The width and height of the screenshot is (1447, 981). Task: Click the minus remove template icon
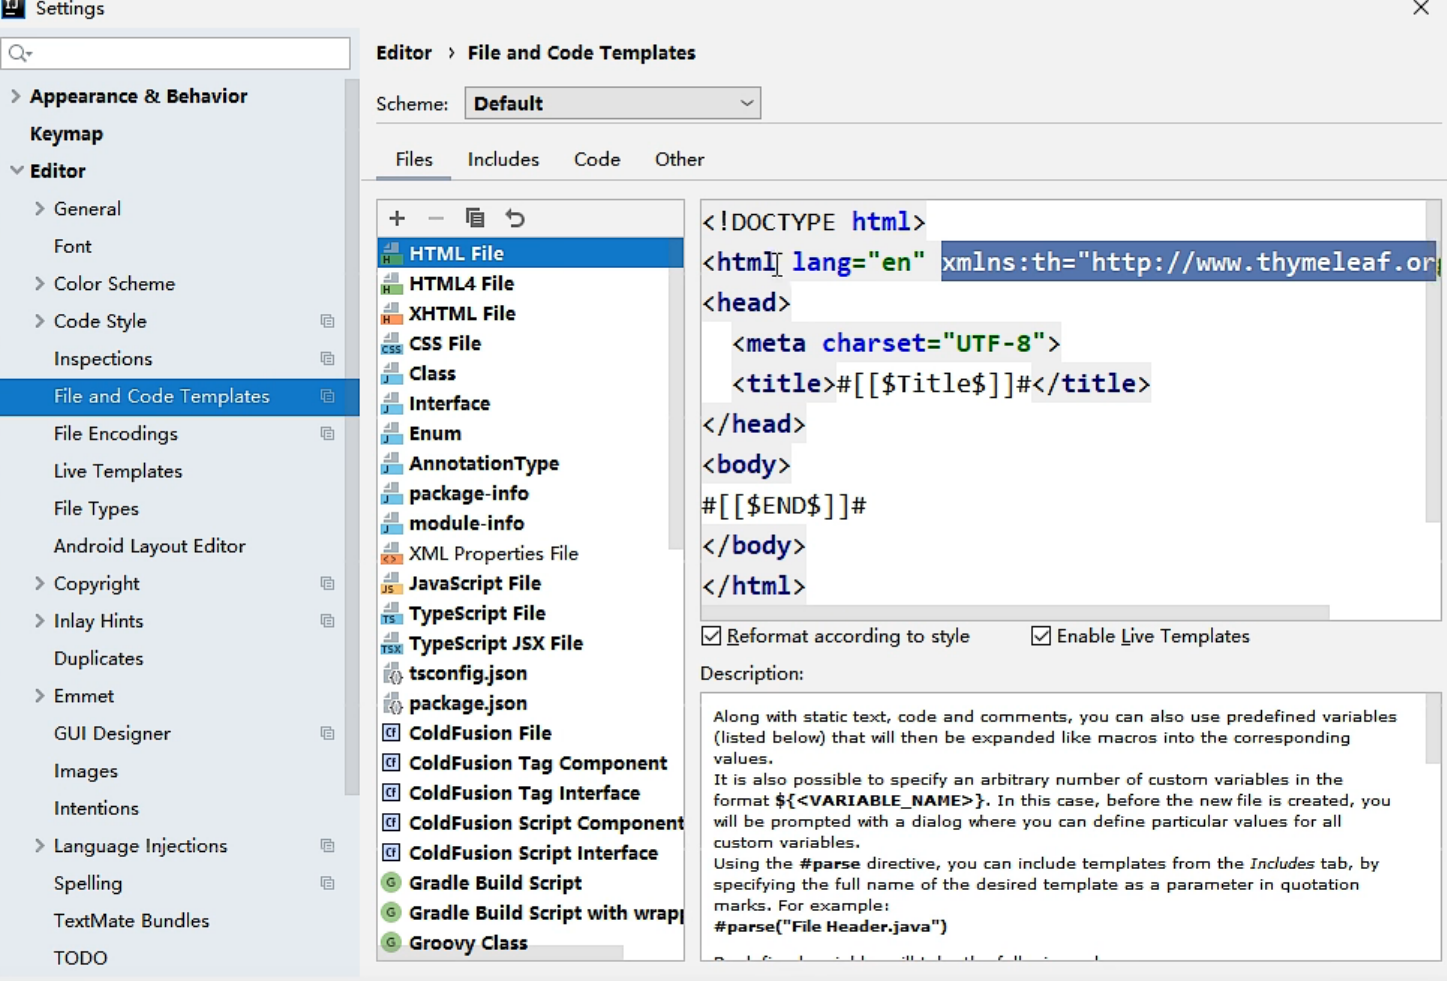pos(436,218)
